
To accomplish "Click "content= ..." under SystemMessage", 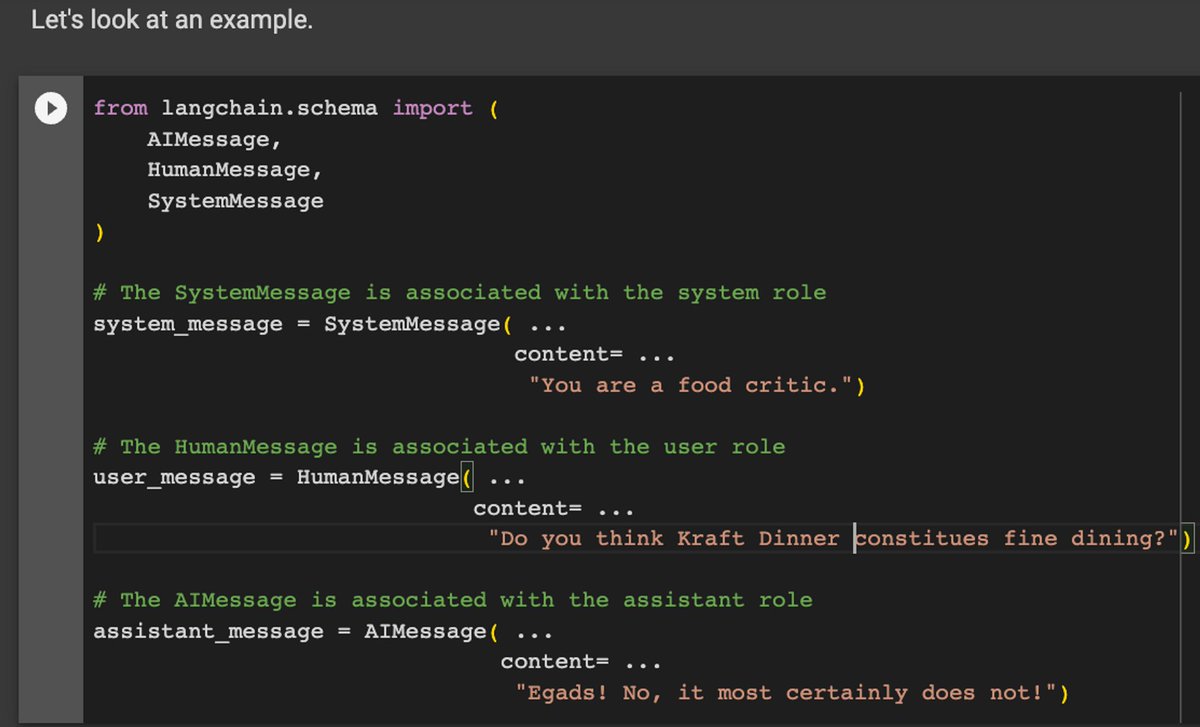I will coord(595,355).
